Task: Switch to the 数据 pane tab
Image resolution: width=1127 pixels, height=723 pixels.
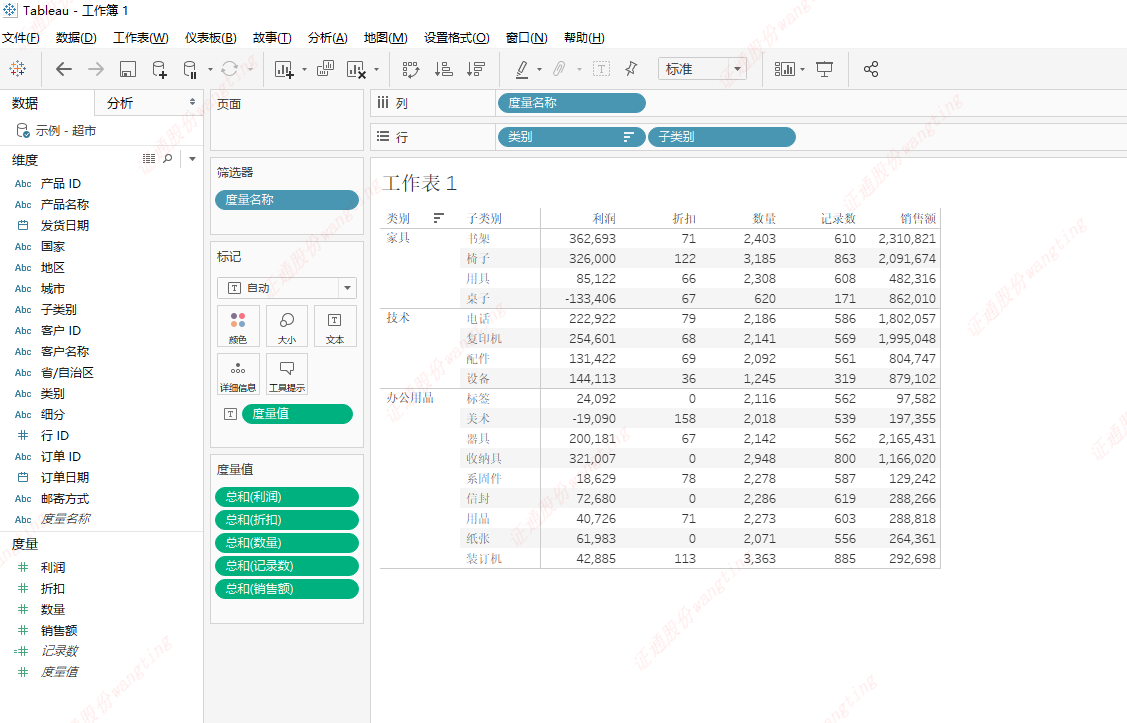Action: click(25, 103)
